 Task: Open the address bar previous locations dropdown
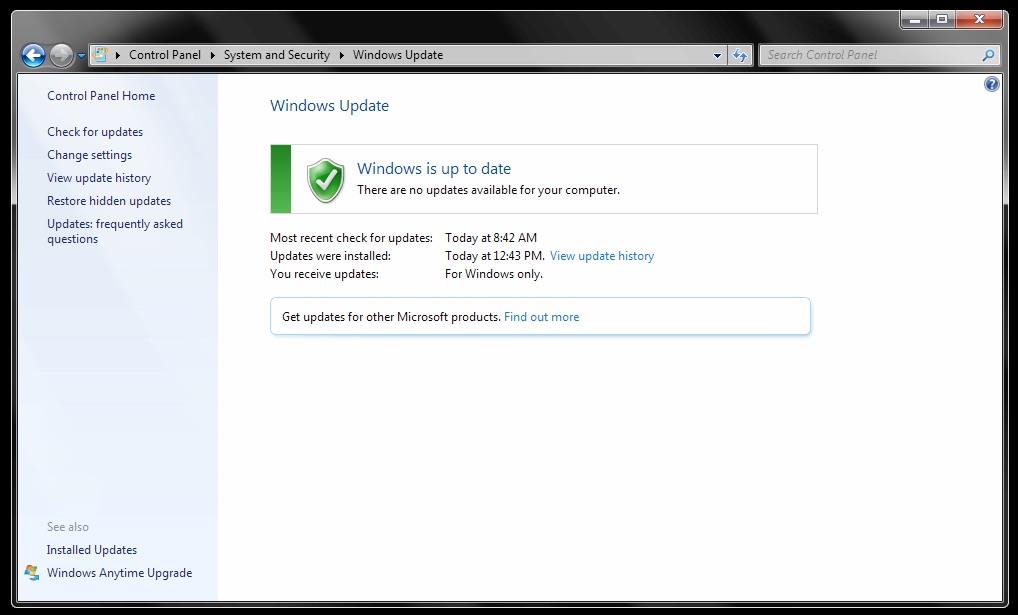[717, 56]
